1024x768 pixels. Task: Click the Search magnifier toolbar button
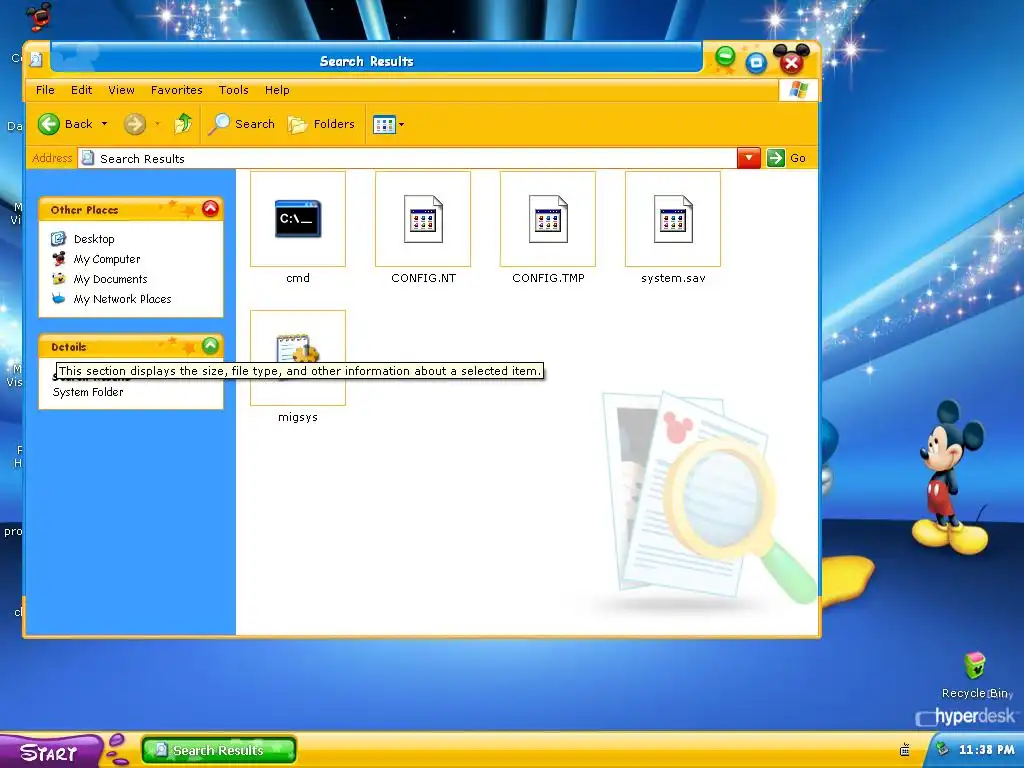point(241,124)
